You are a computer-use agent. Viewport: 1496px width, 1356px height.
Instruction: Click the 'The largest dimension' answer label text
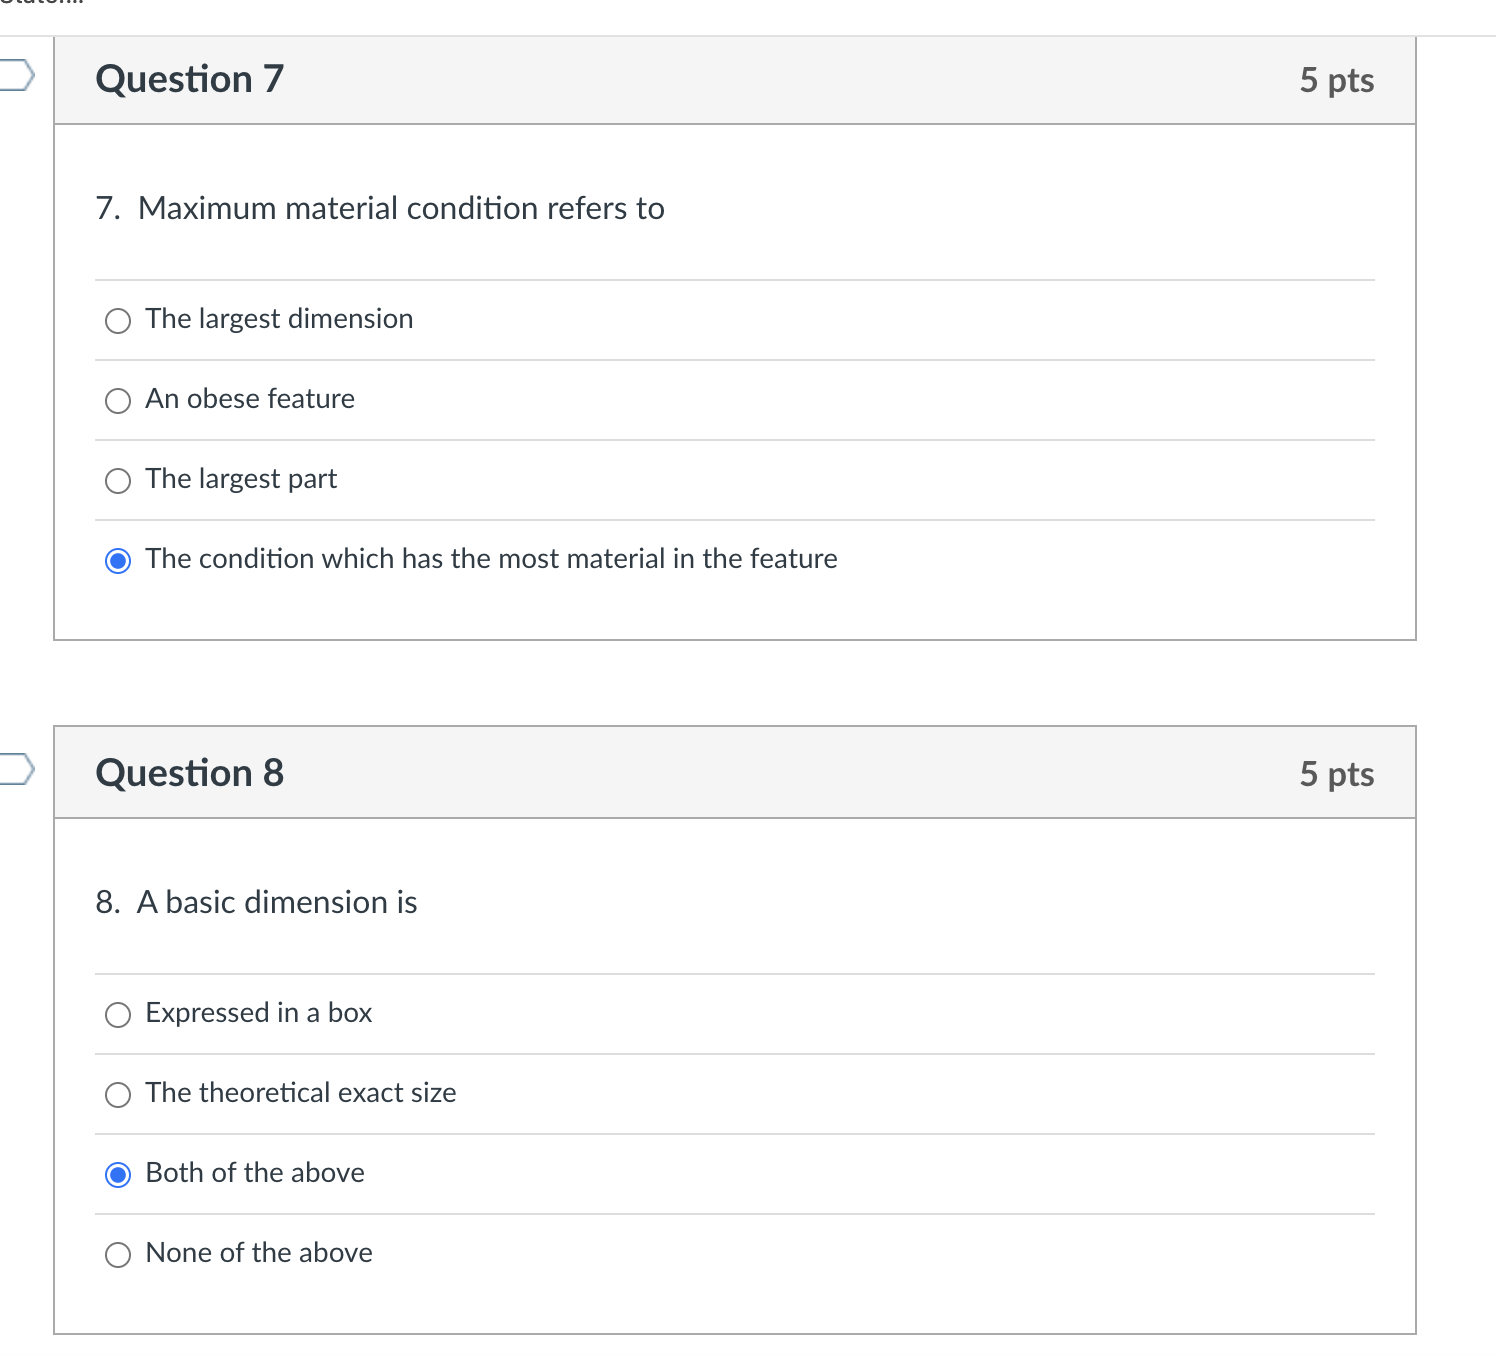pyautogui.click(x=279, y=319)
